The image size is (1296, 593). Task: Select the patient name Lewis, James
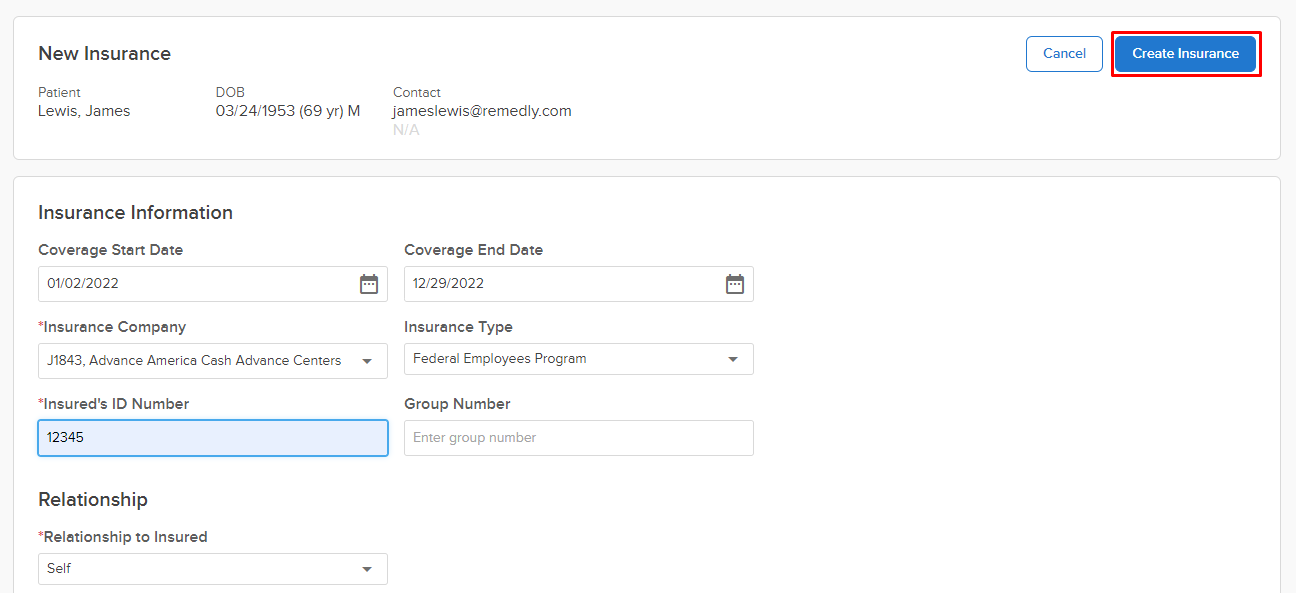tap(84, 111)
